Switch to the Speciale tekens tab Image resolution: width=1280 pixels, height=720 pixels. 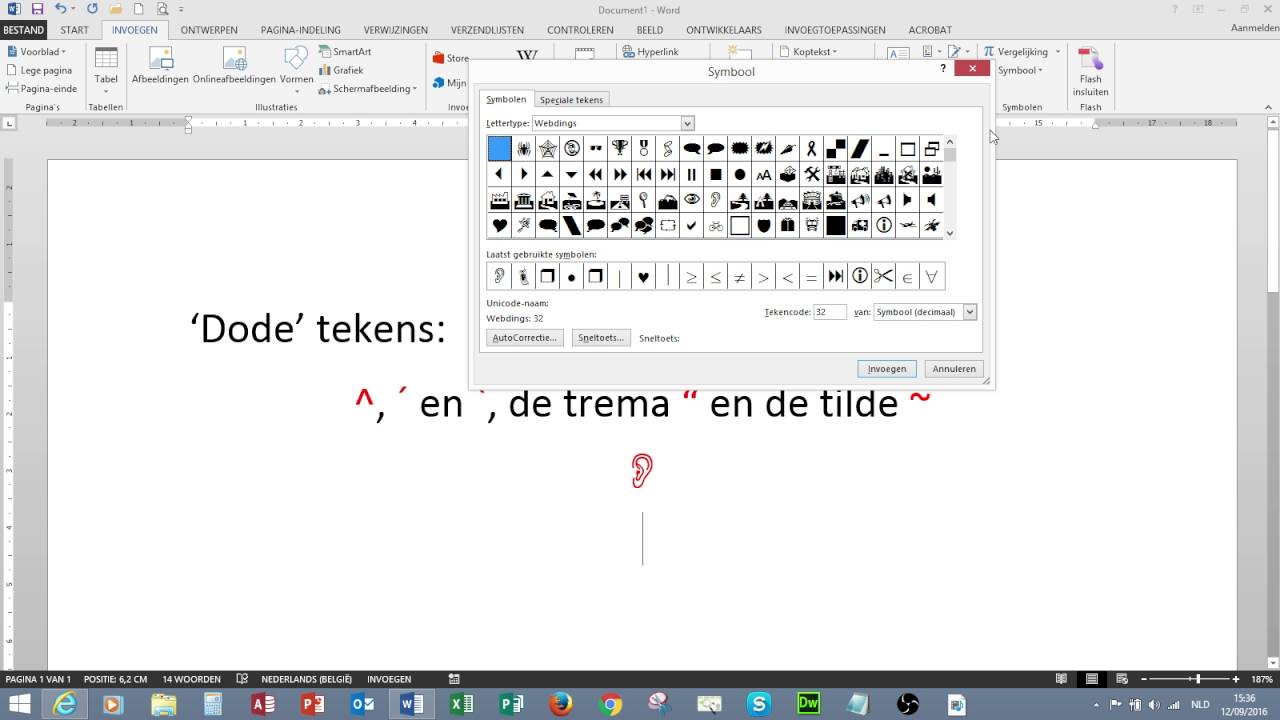pyautogui.click(x=571, y=100)
